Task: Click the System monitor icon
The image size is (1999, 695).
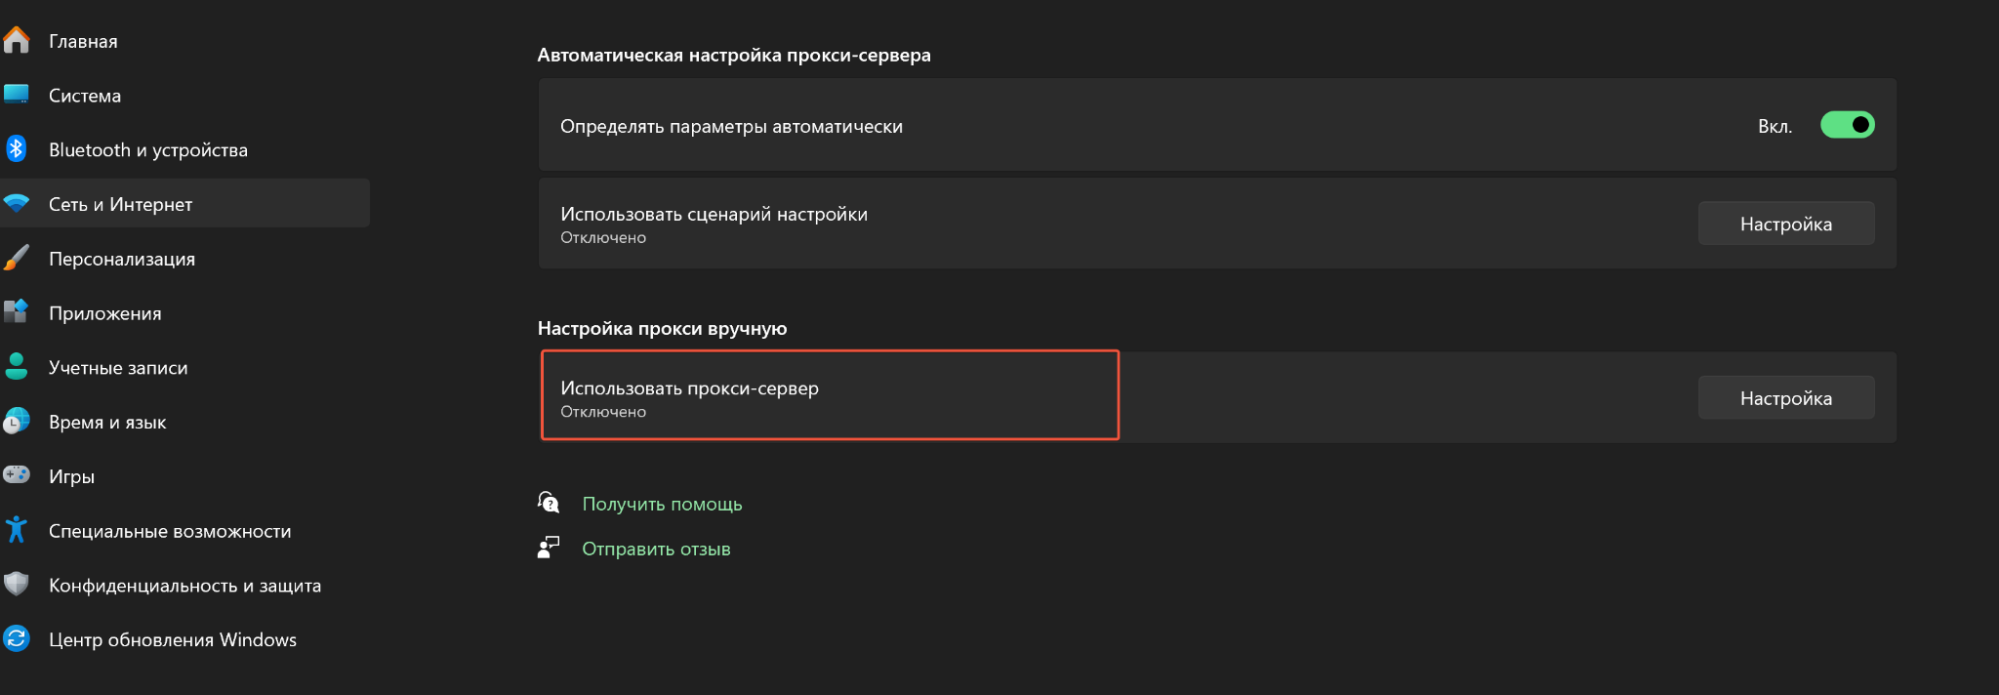Action: point(17,95)
